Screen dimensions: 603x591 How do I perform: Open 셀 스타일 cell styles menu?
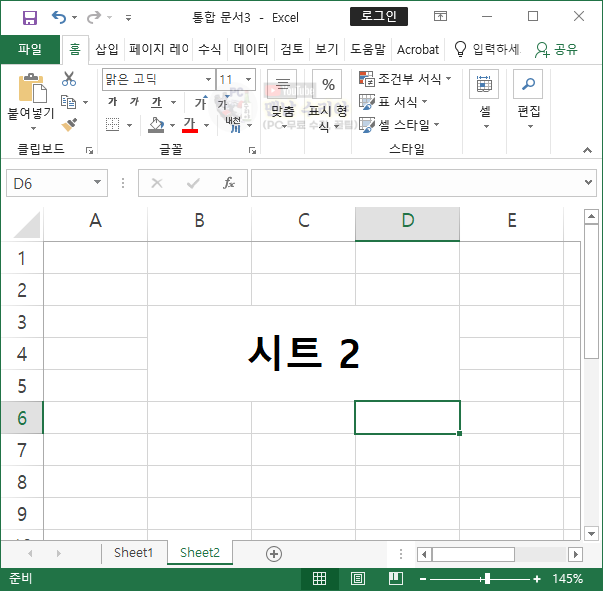399,125
